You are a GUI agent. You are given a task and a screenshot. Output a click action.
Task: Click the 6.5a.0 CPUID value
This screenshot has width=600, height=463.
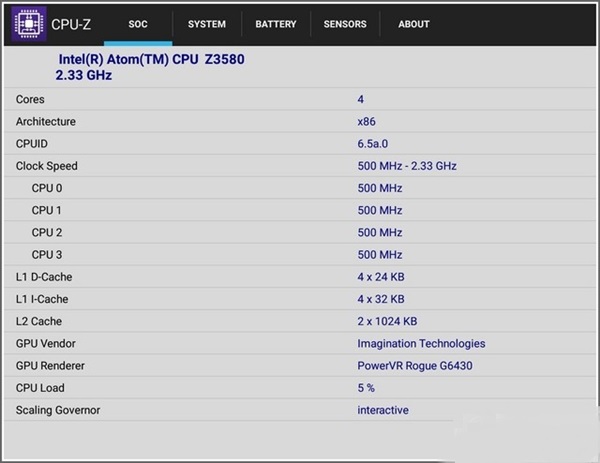(373, 144)
